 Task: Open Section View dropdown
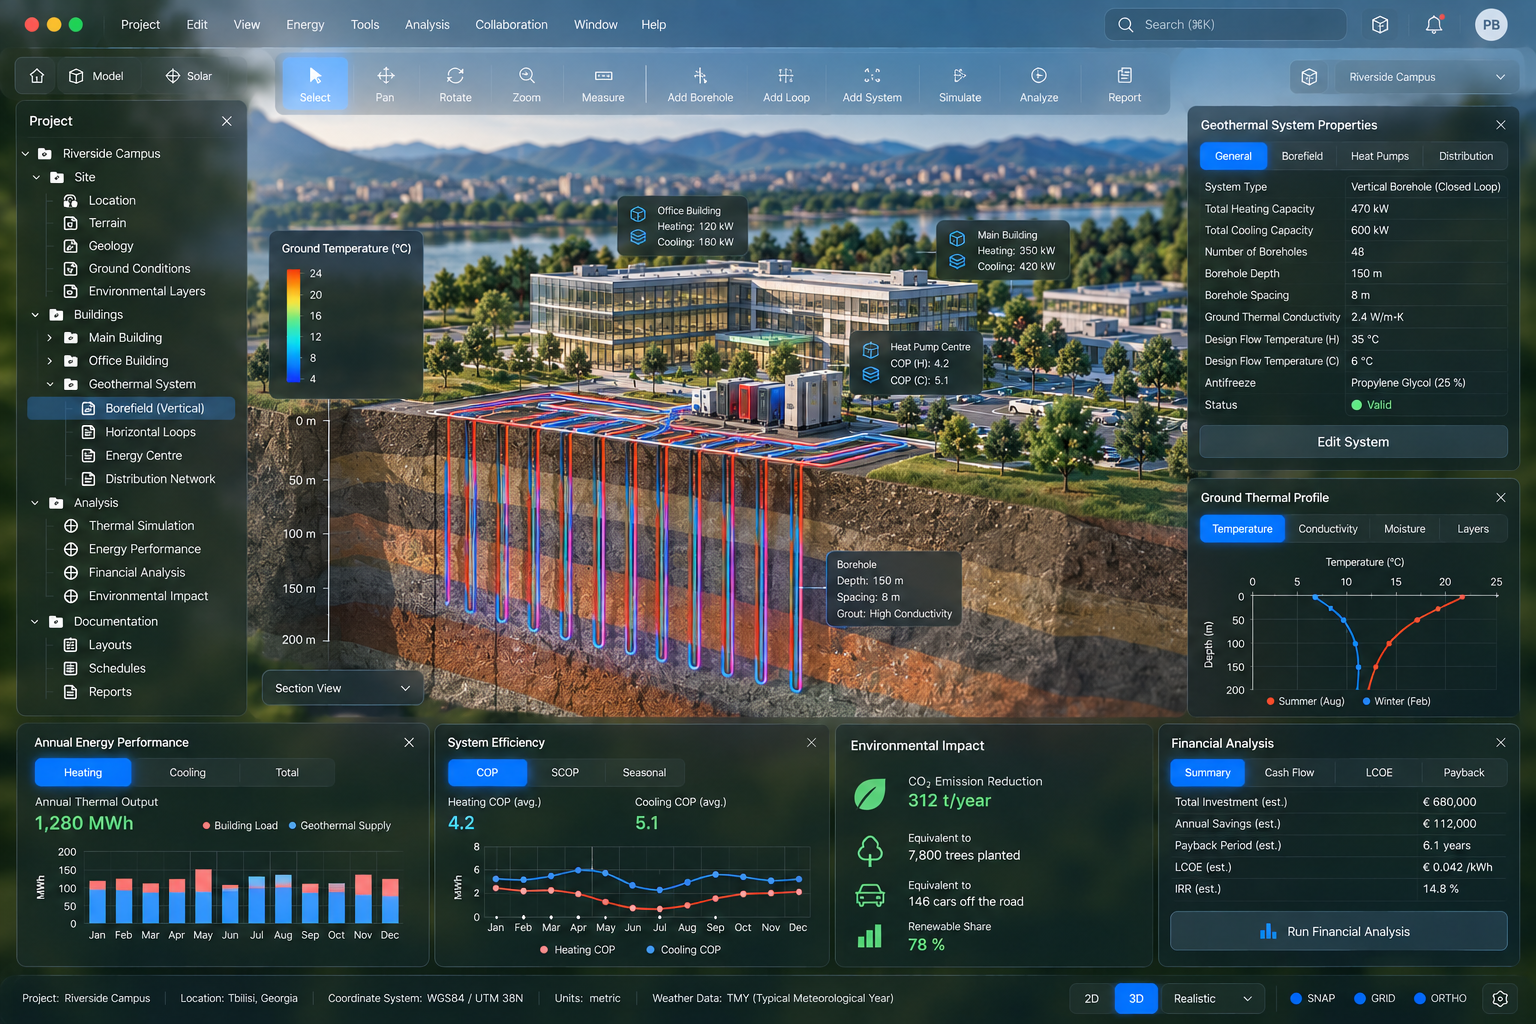[343, 688]
